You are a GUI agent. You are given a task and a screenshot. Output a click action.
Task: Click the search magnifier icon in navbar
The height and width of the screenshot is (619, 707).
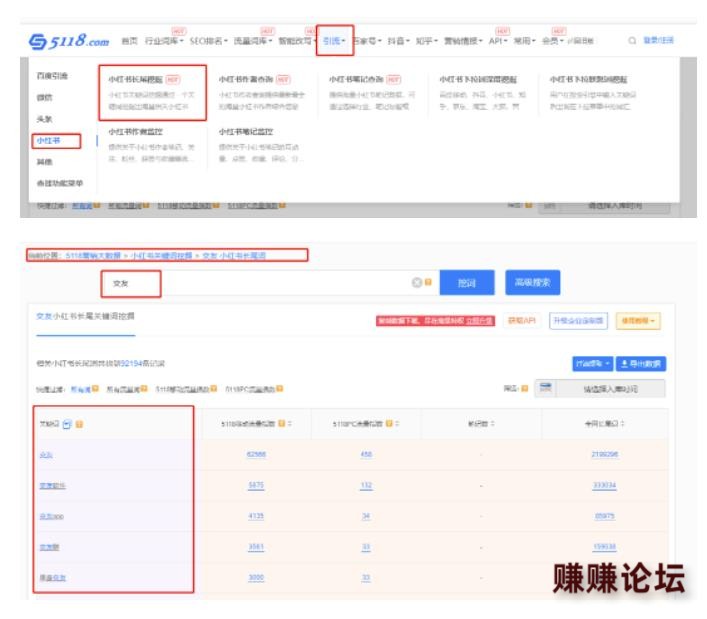[x=632, y=41]
